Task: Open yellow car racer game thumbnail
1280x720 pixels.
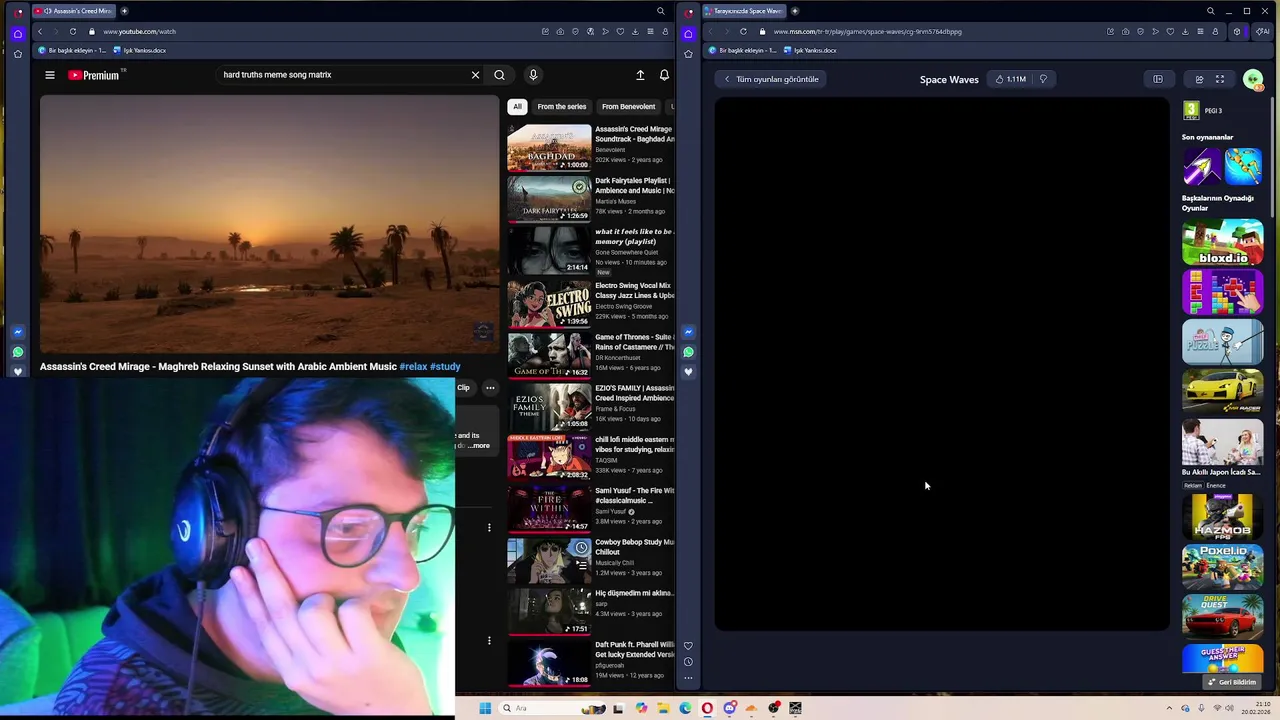Action: click(x=1222, y=391)
